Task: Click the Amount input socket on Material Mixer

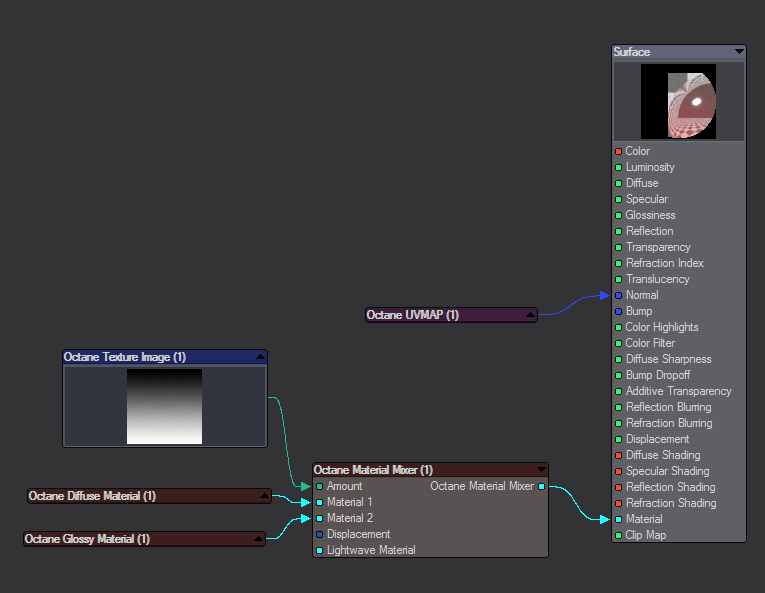Action: (x=320, y=487)
